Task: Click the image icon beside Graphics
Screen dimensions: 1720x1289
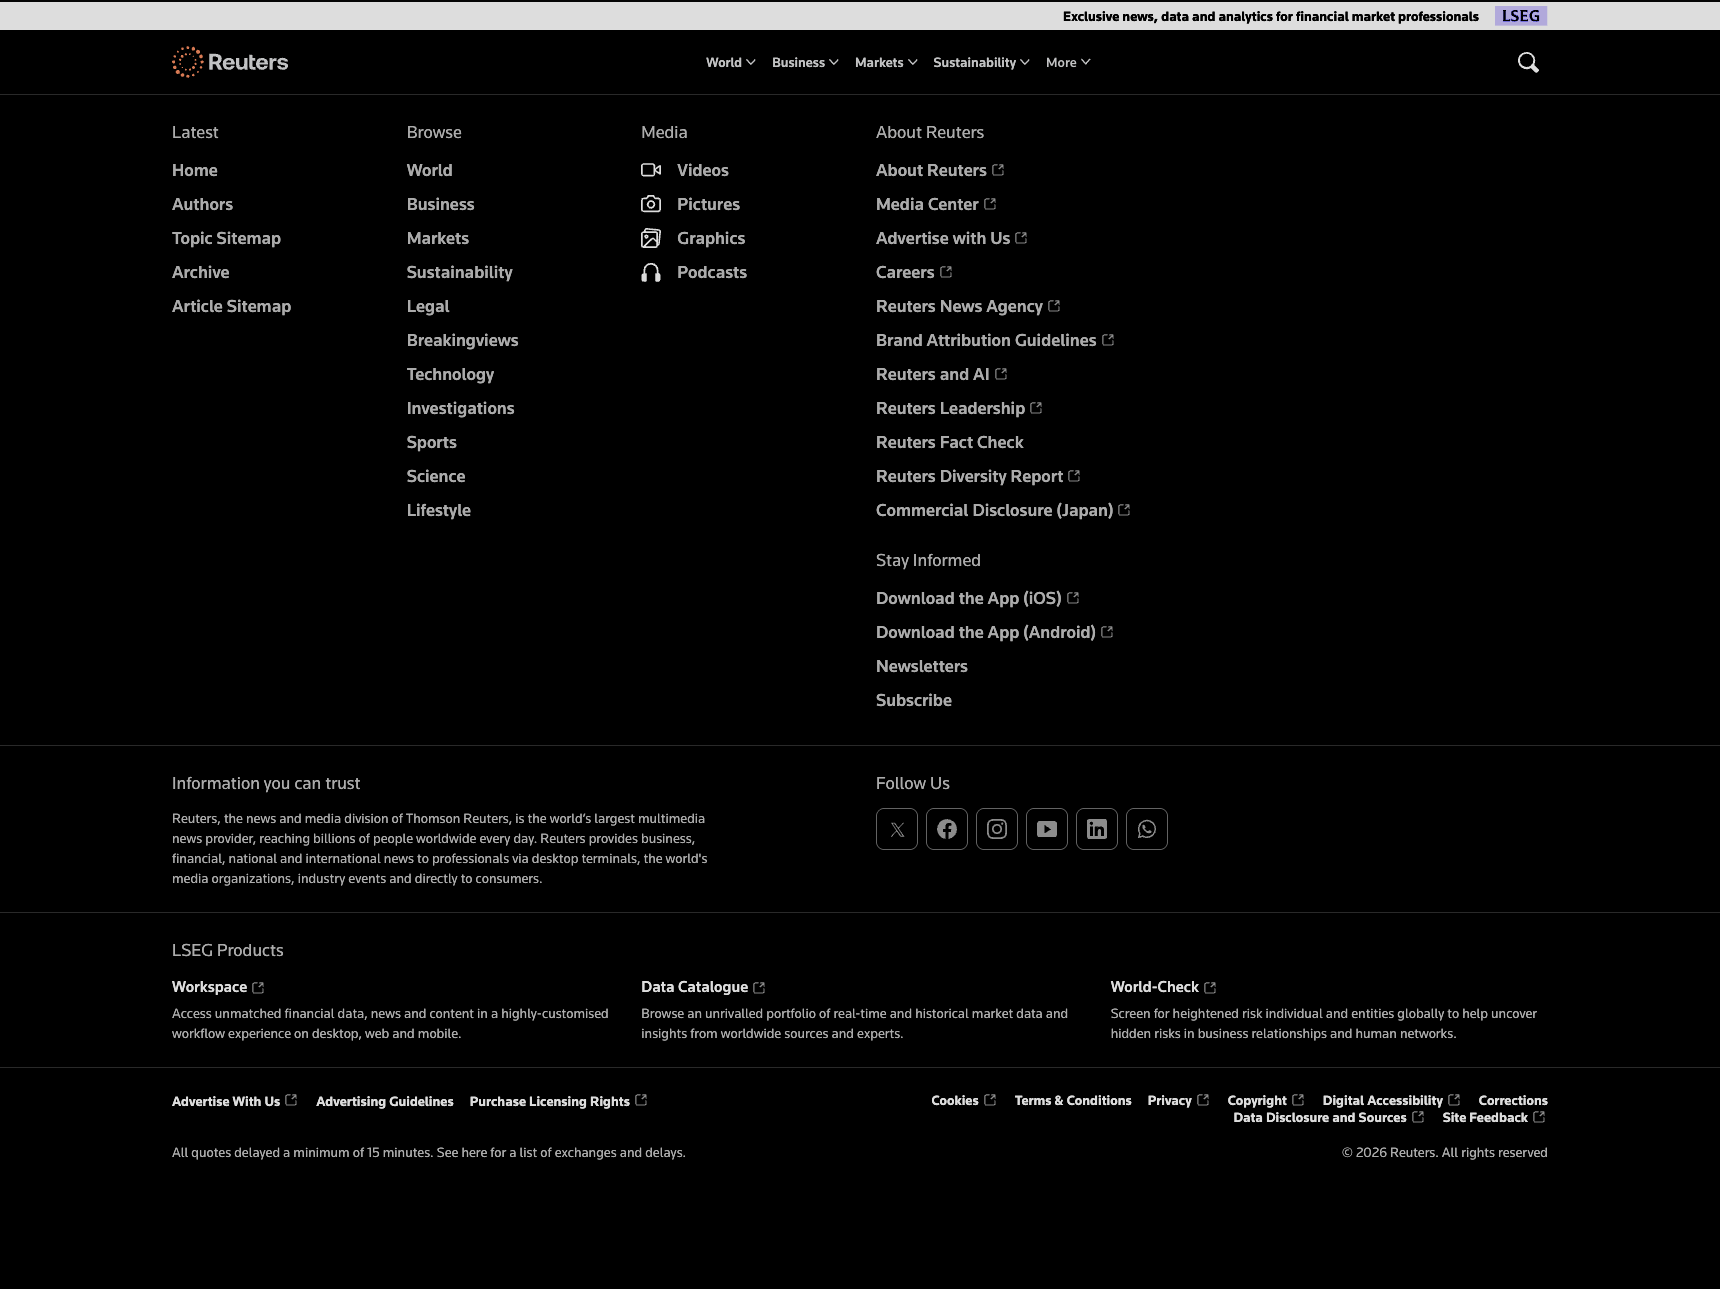Action: click(x=651, y=238)
